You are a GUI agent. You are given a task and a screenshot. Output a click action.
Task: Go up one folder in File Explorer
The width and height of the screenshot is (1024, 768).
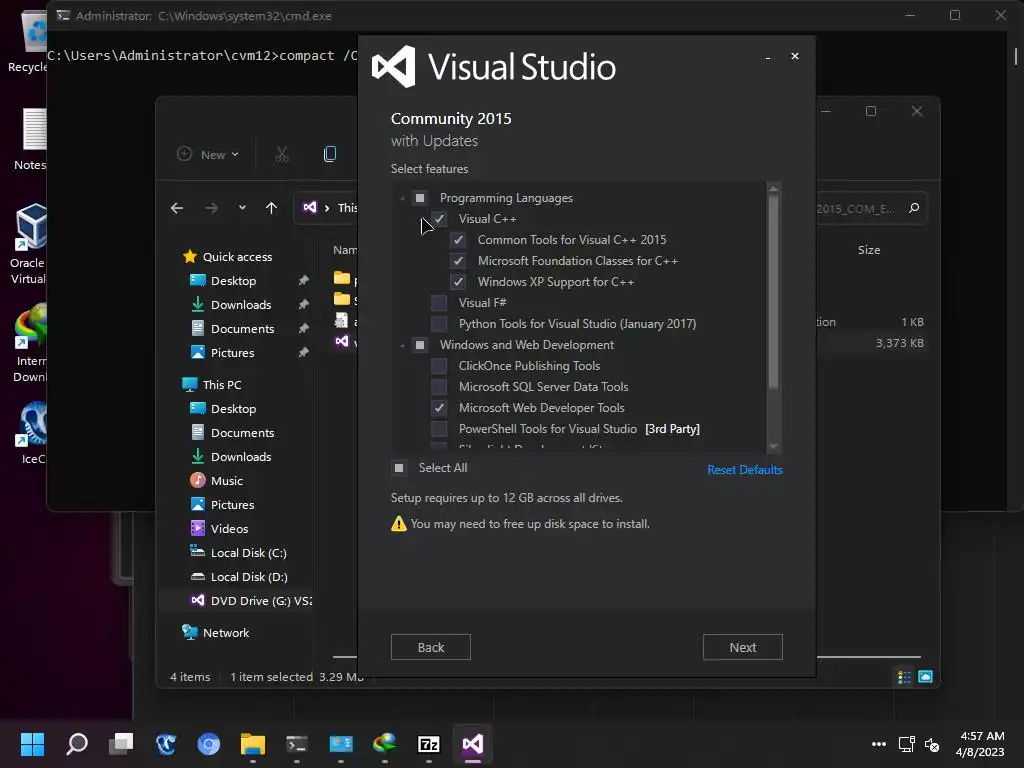[271, 208]
